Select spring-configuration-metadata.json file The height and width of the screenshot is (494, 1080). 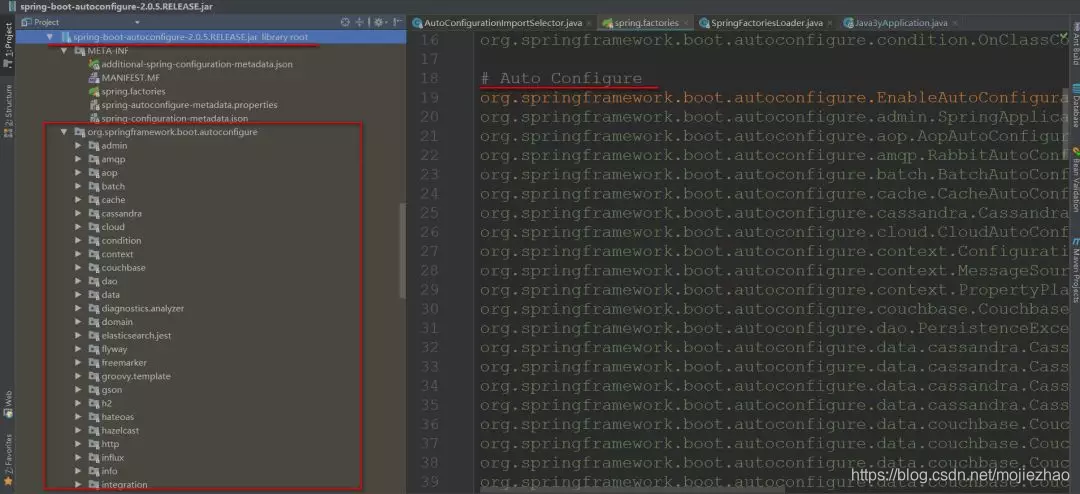pyautogui.click(x=169, y=119)
